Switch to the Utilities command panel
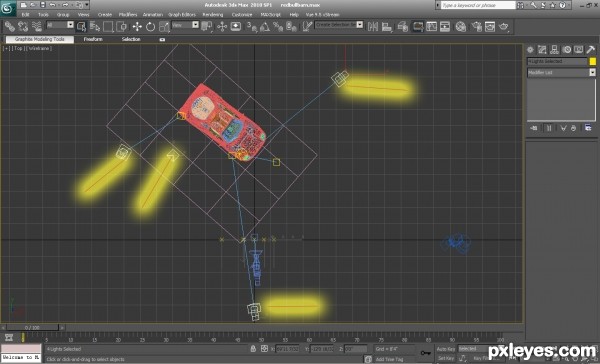The width and height of the screenshot is (600, 364). tap(591, 49)
